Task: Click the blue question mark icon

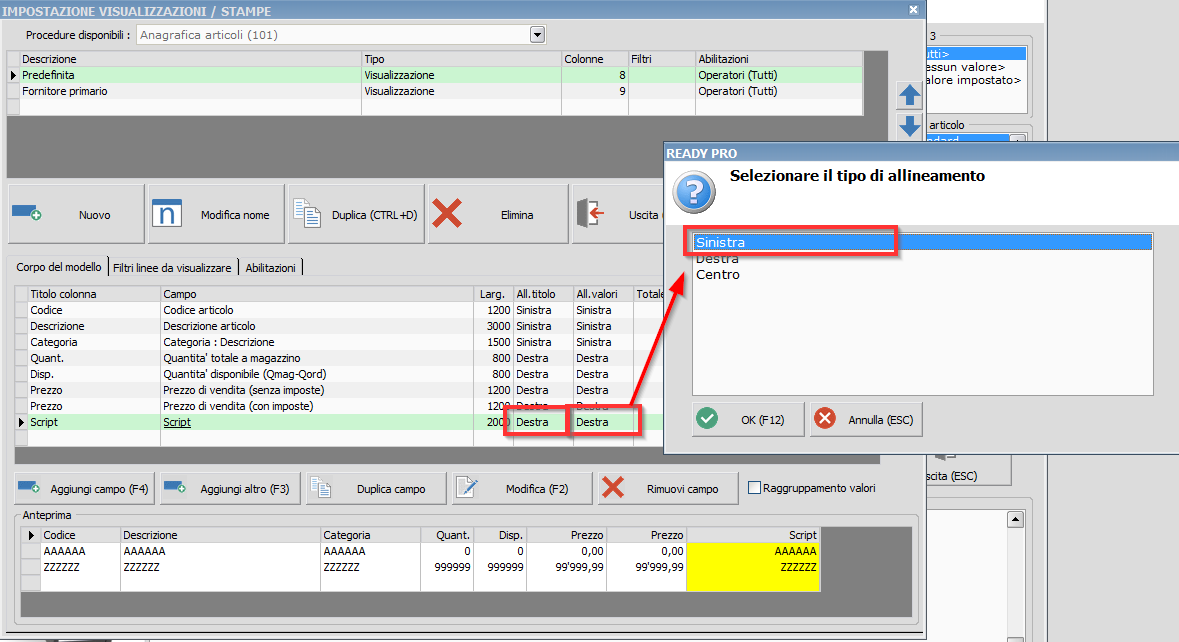Action: point(694,192)
